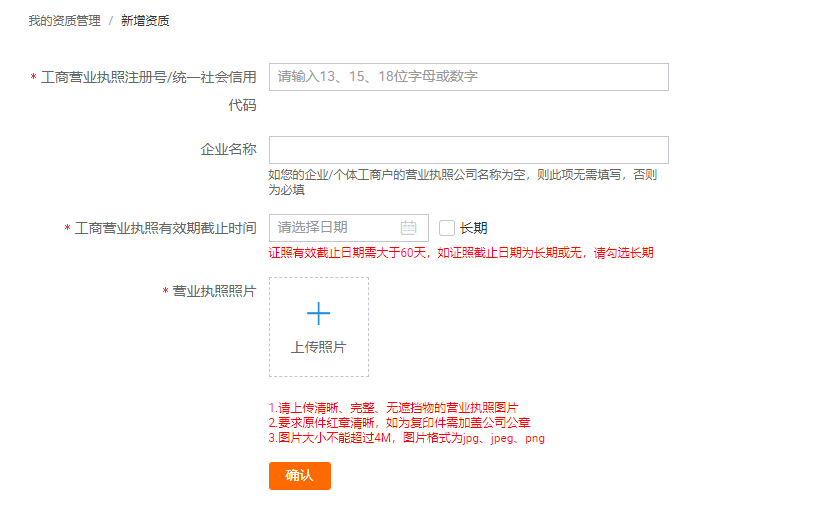
Task: Click the 营业执照照片 label
Action: click(214, 291)
